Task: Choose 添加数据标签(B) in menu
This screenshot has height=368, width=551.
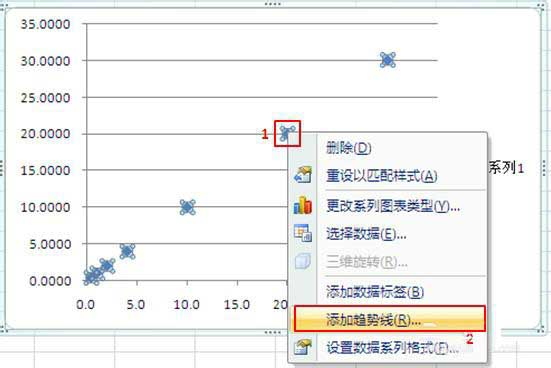Action: pos(375,292)
